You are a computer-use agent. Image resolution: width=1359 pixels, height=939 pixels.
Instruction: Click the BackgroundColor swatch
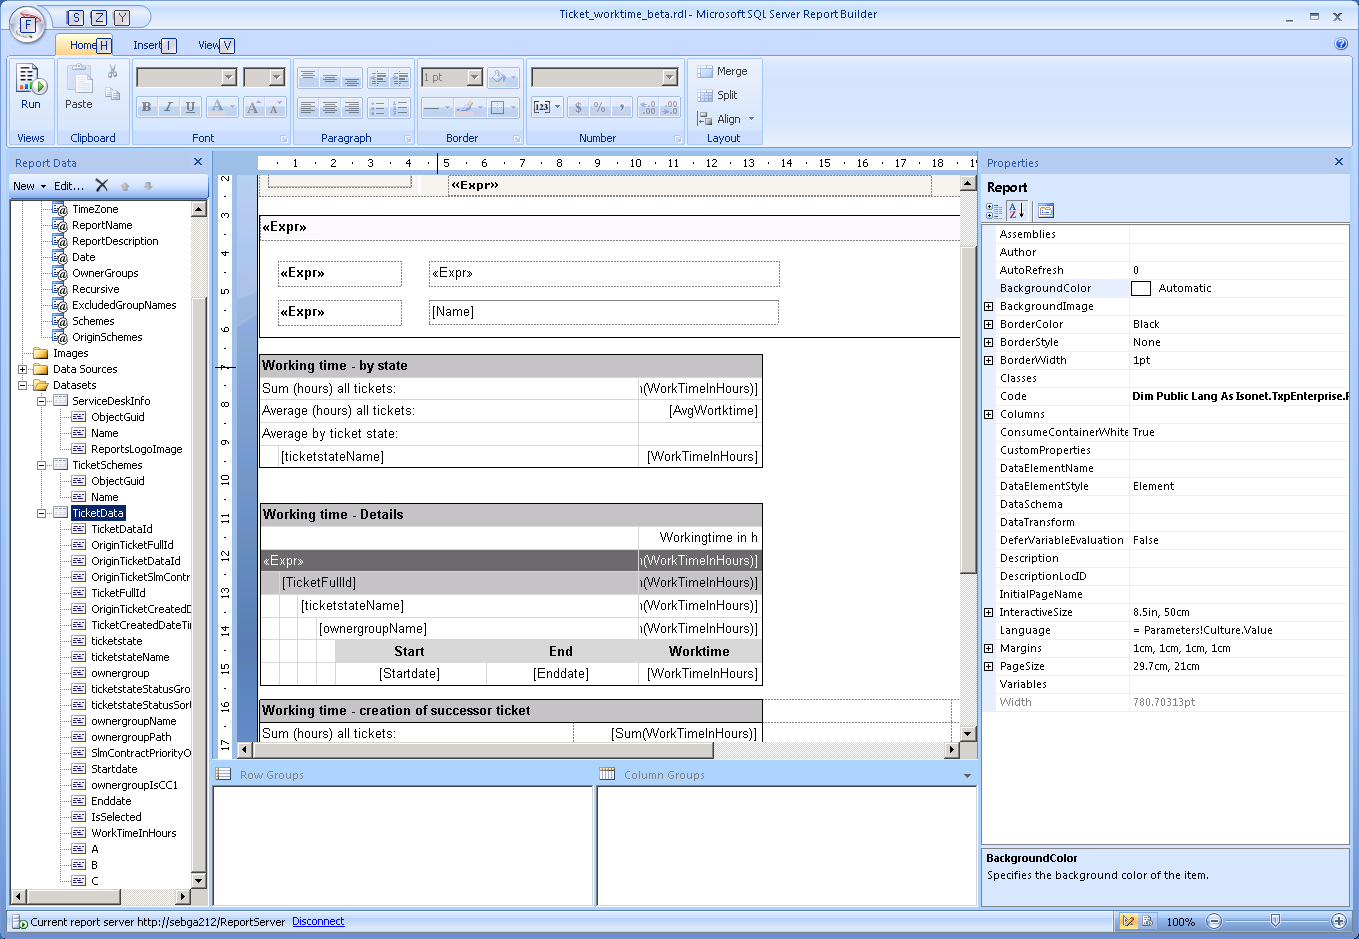1141,288
